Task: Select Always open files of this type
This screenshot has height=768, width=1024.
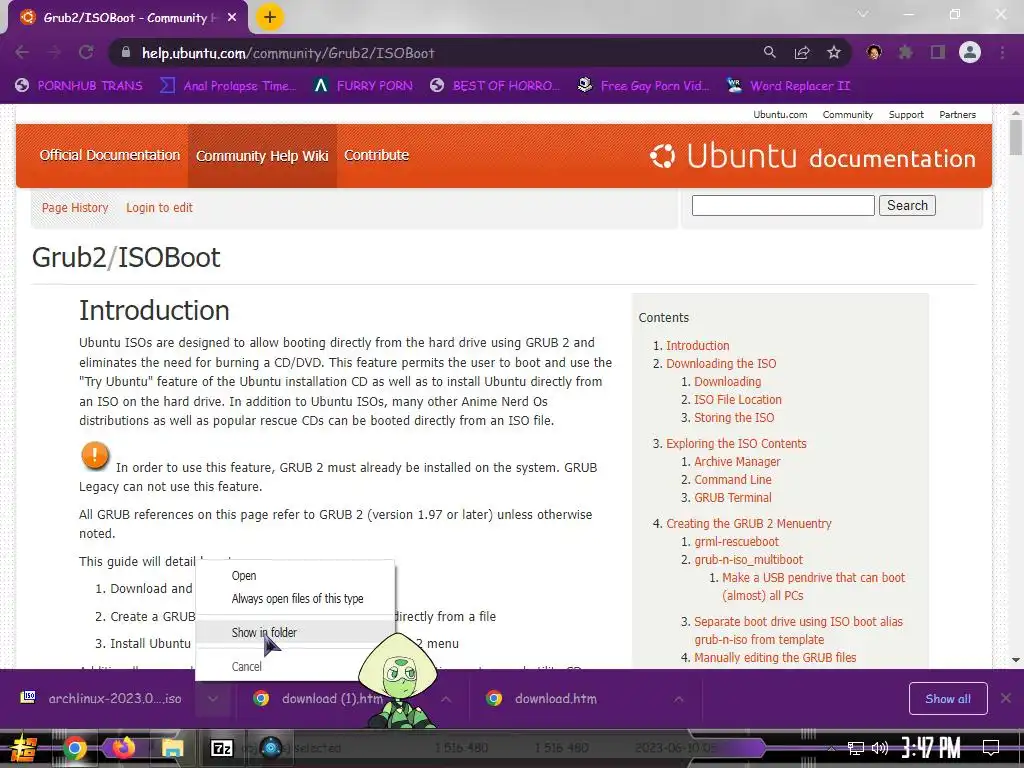Action: [295, 598]
